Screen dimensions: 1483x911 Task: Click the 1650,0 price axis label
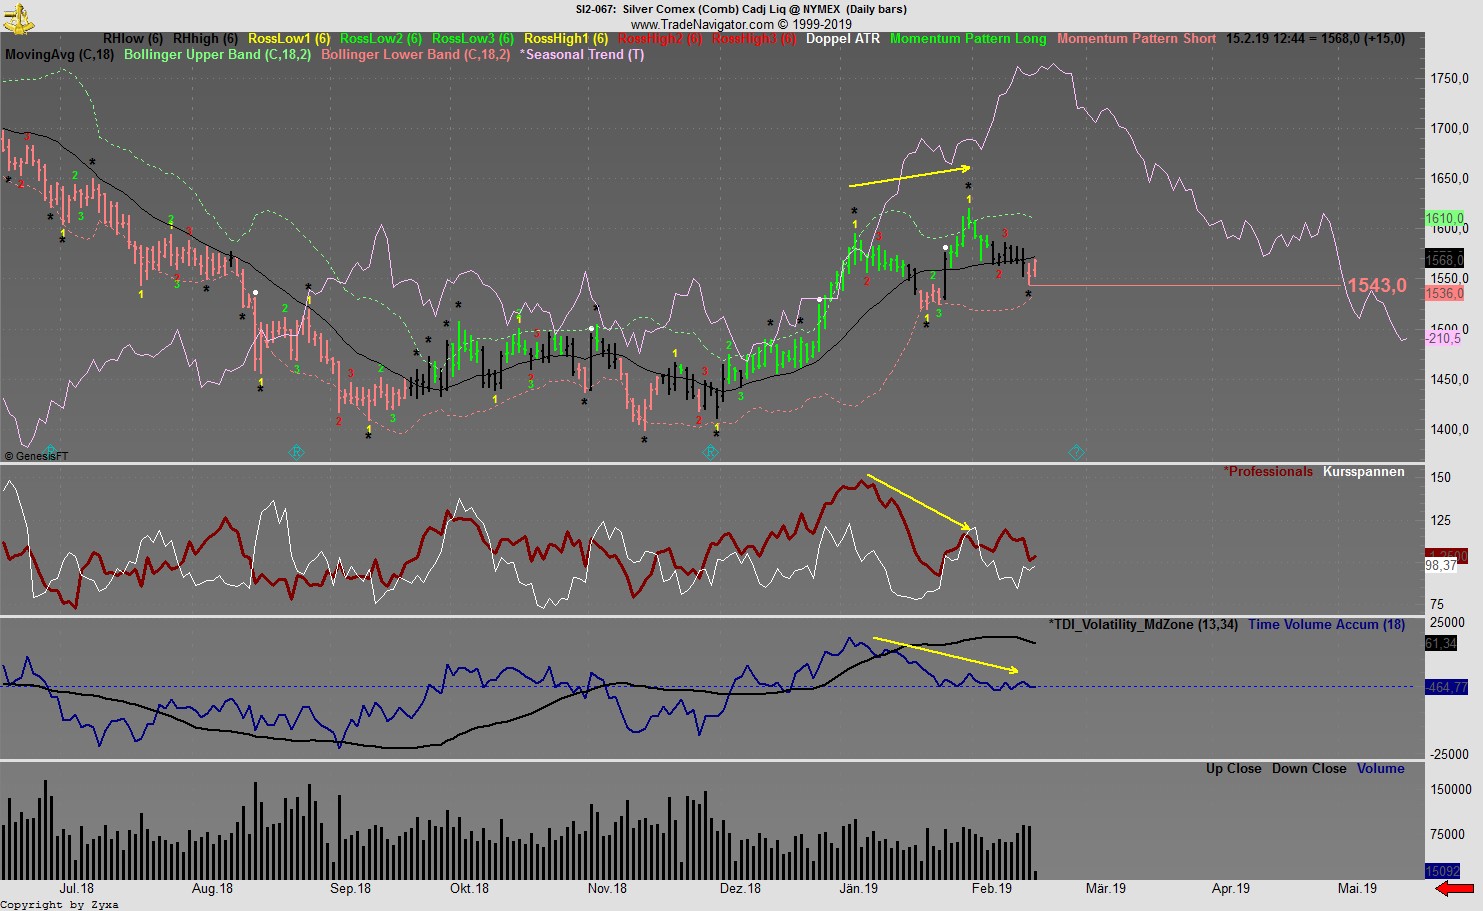coord(1450,179)
